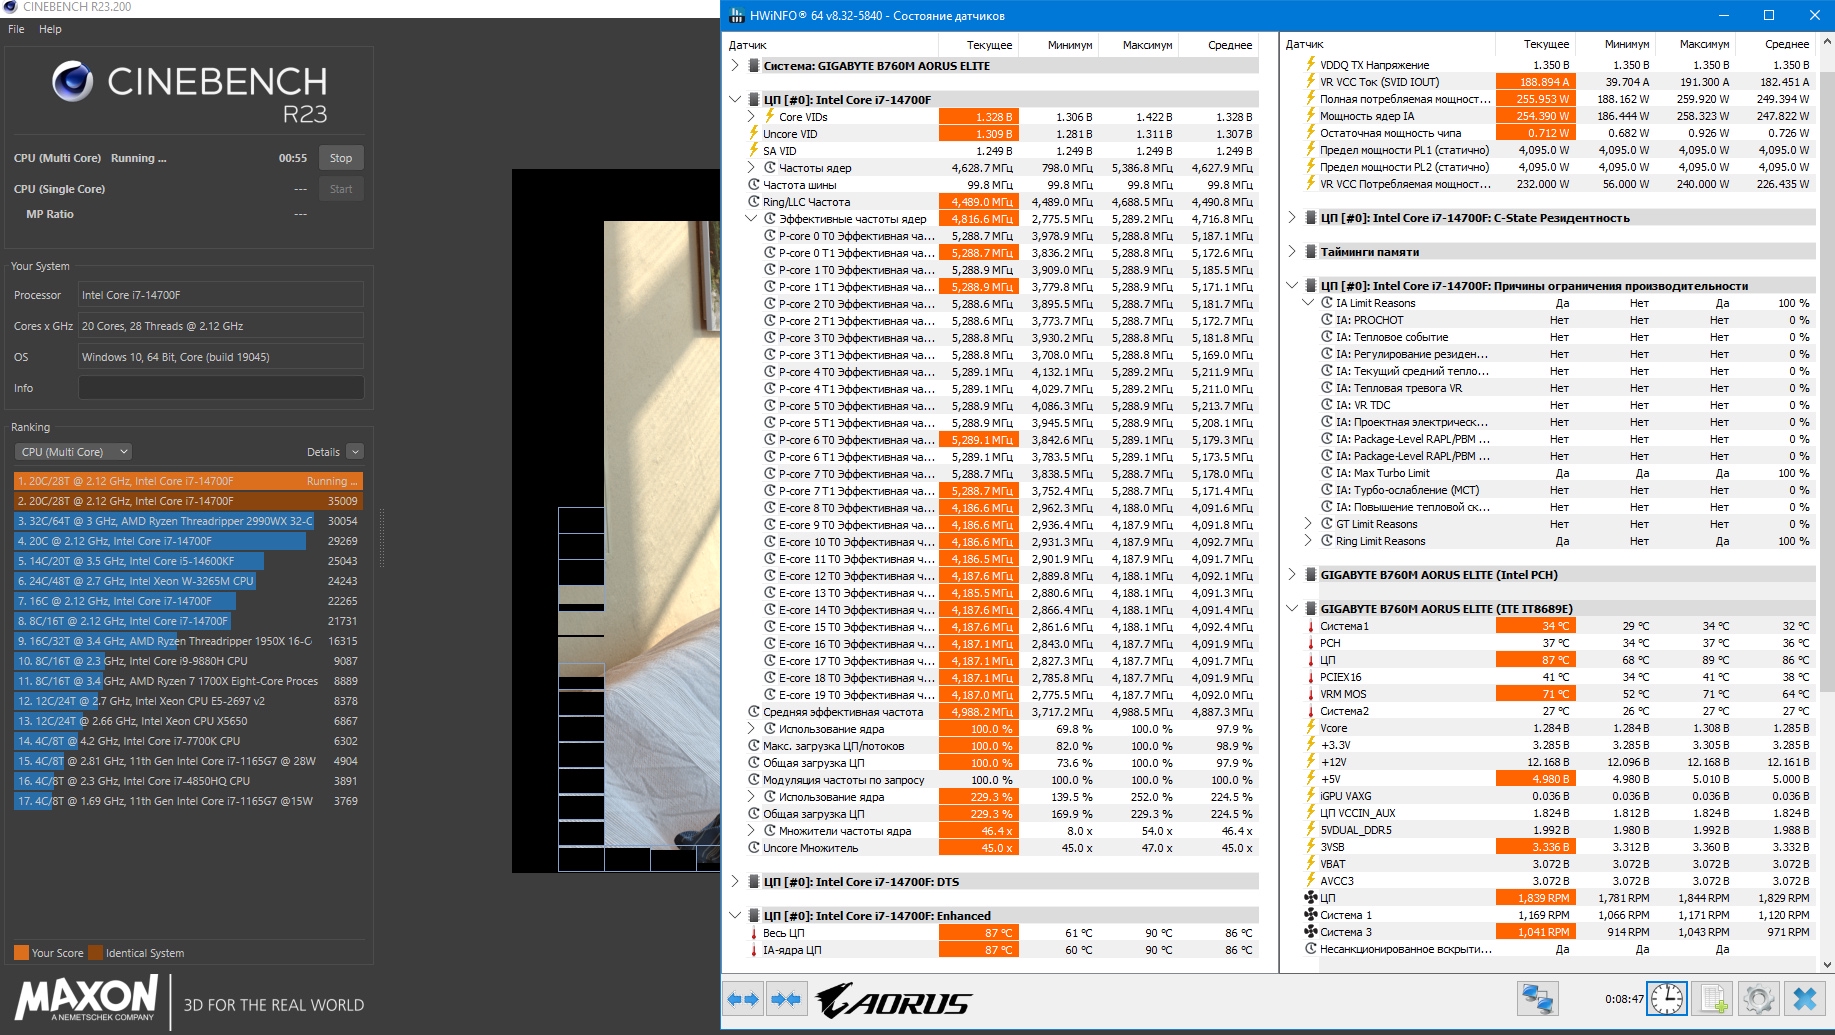This screenshot has width=1835, height=1035.
Task: Expand the Частоты ядер row
Action: 752,168
